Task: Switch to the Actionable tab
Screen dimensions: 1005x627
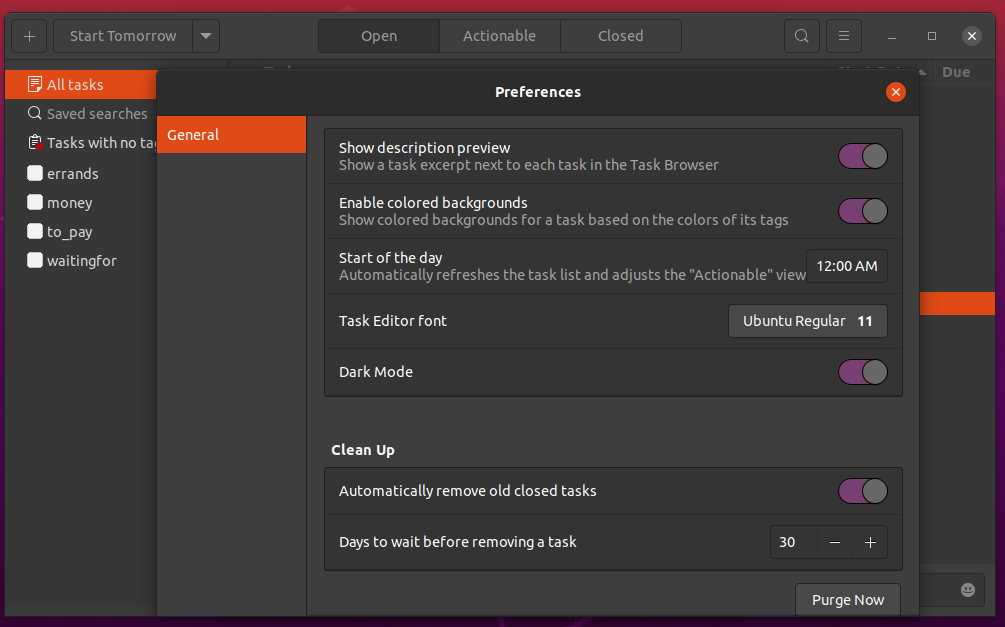Action: pos(499,36)
